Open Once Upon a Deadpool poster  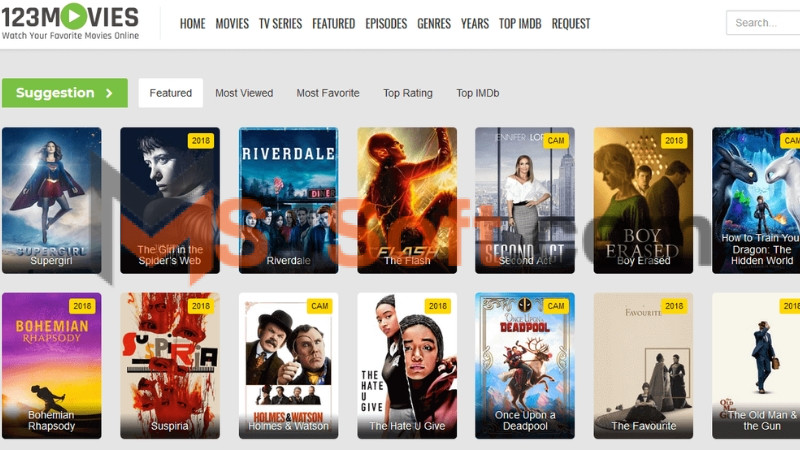pyautogui.click(x=525, y=366)
